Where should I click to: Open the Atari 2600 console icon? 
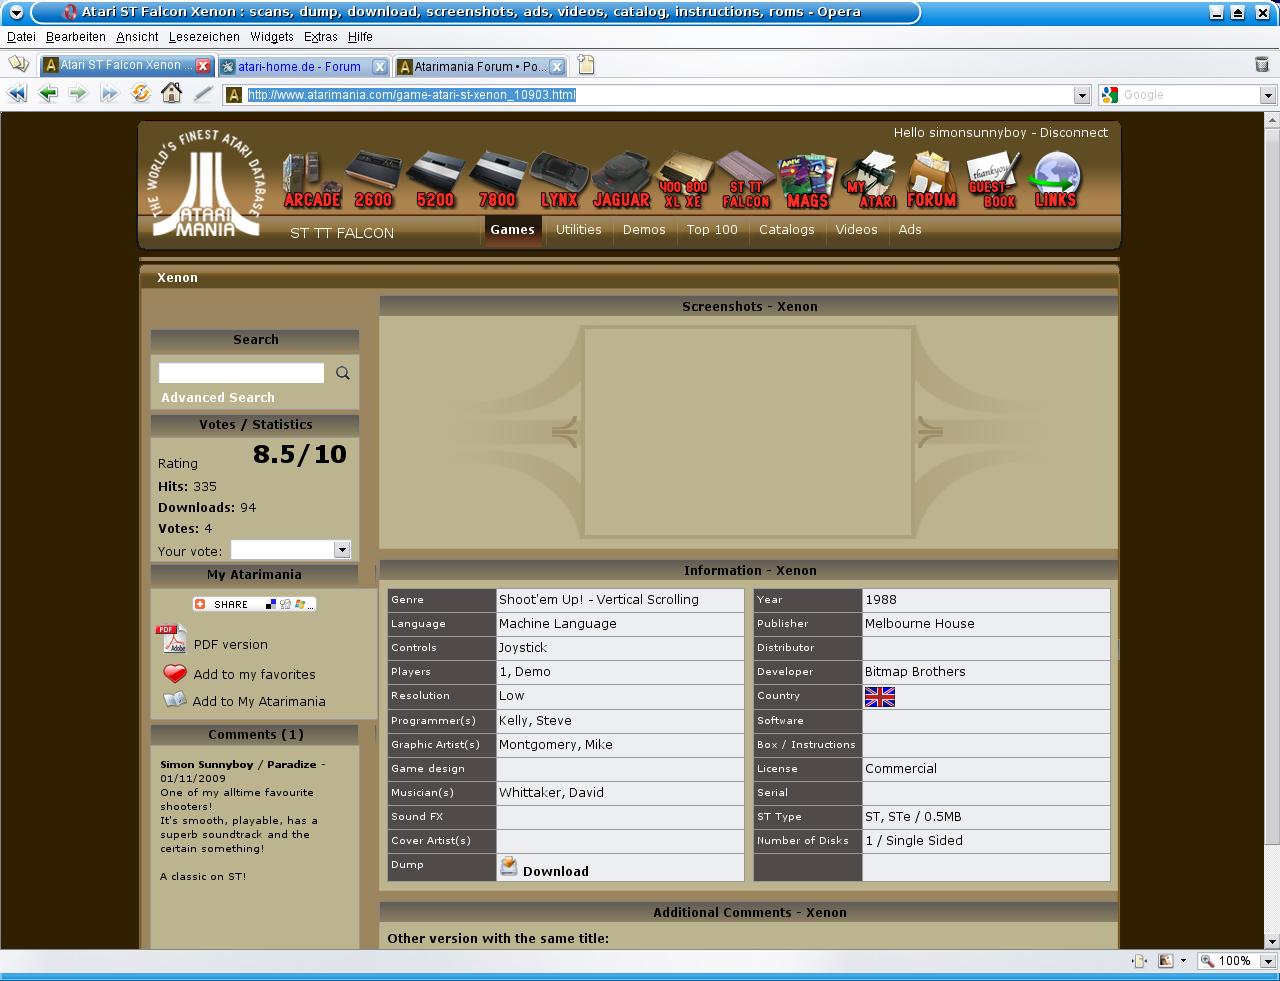pyautogui.click(x=373, y=180)
